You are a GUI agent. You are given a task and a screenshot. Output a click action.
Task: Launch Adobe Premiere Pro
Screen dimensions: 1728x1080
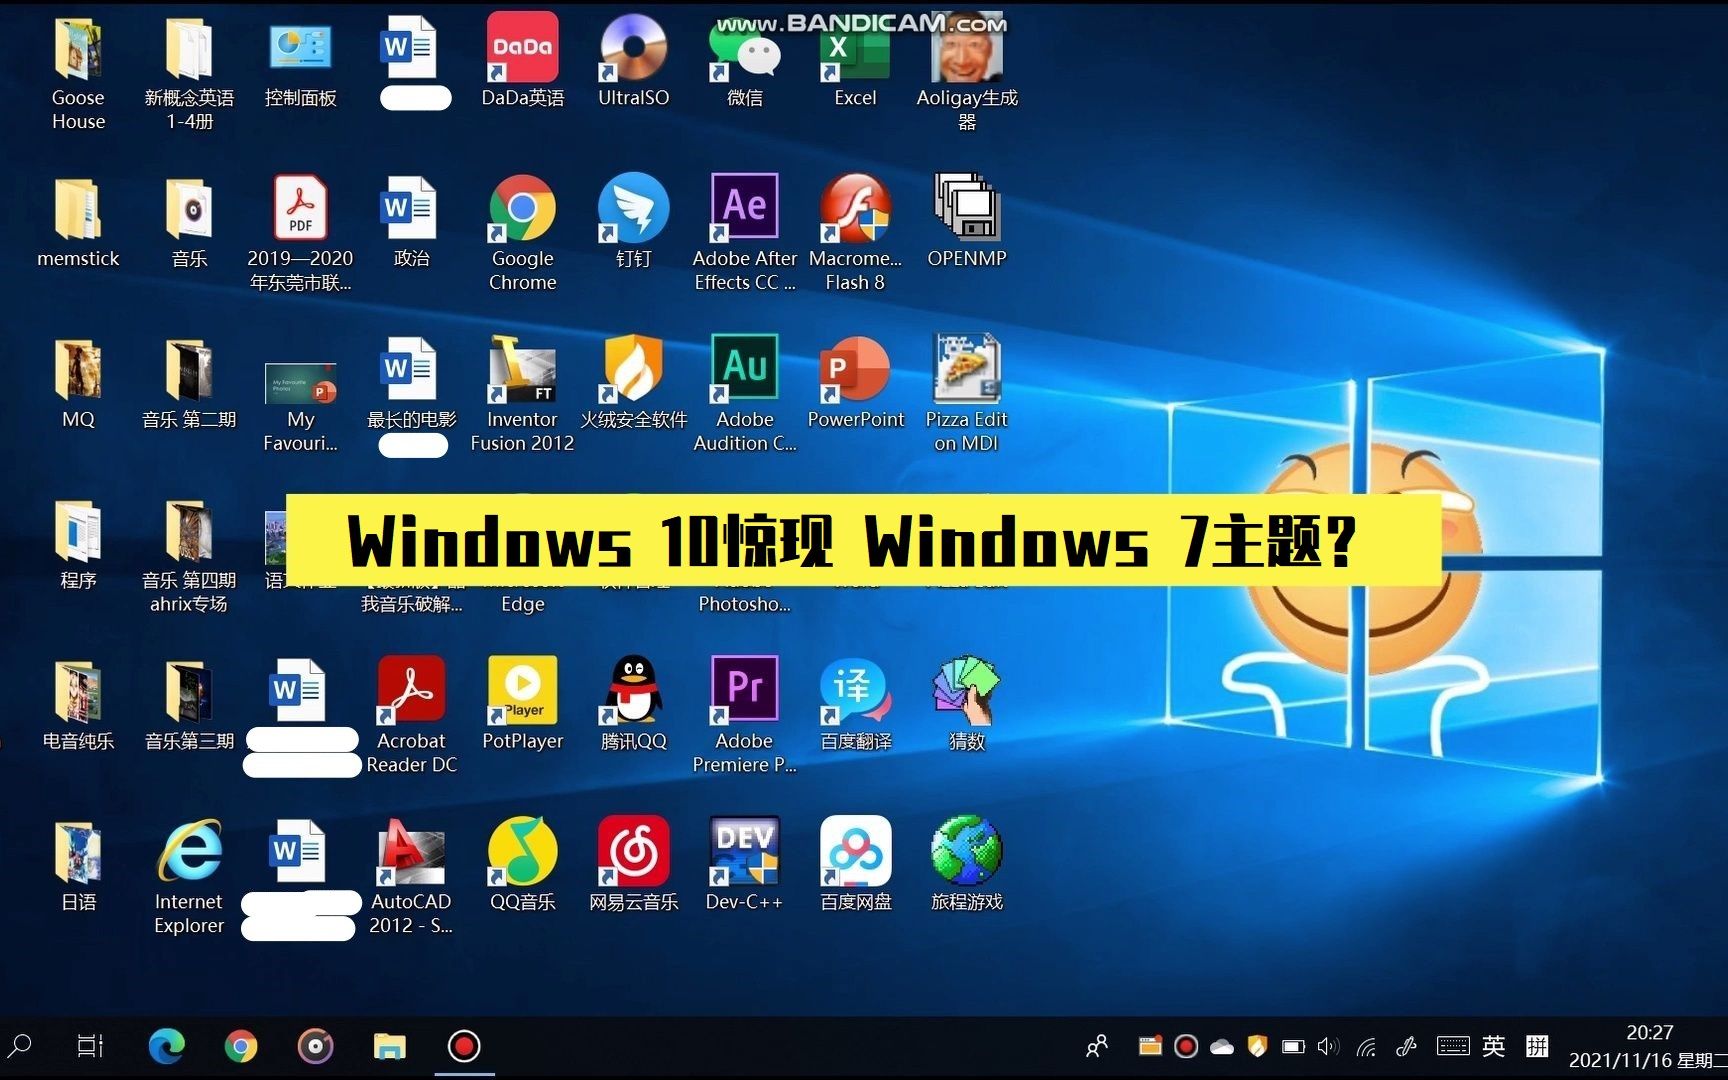coord(744,716)
